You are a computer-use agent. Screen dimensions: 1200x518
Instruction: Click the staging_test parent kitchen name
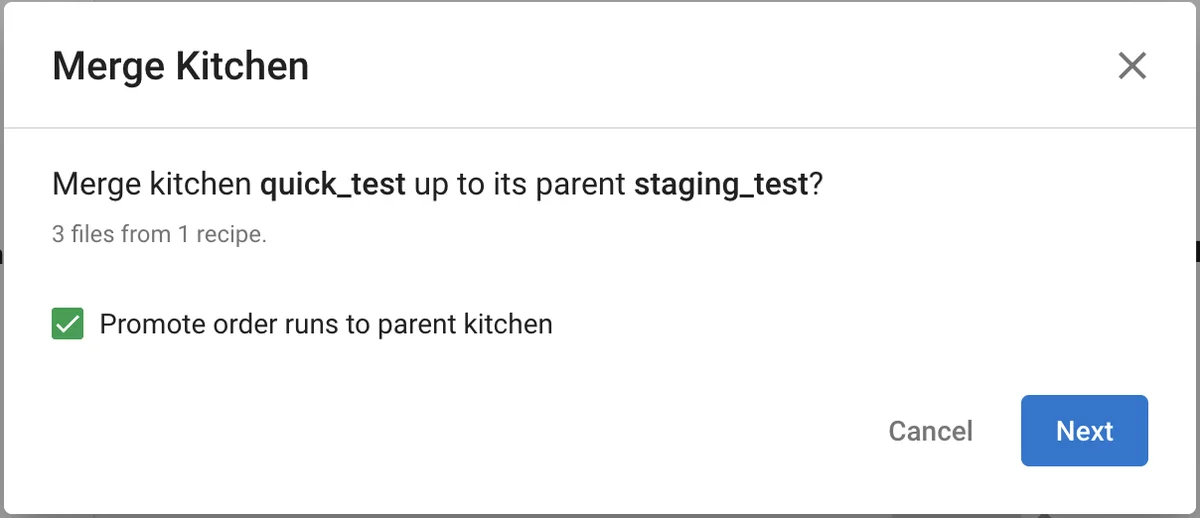click(720, 185)
